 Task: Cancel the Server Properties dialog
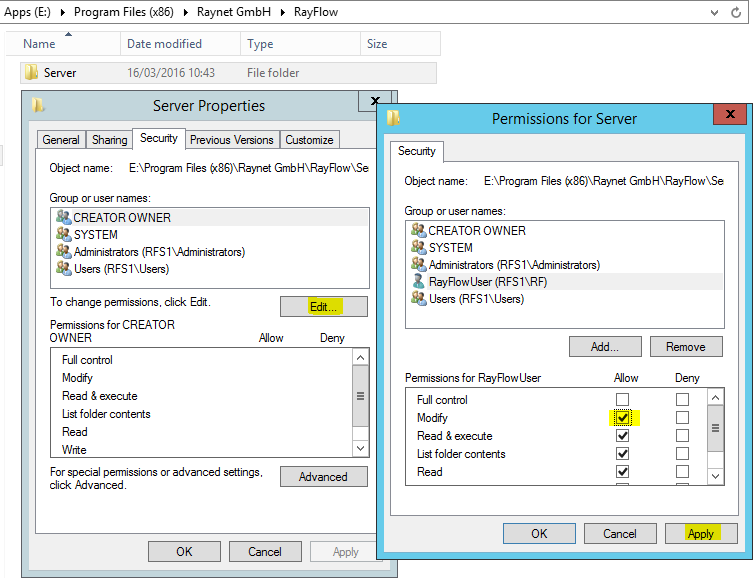265,552
